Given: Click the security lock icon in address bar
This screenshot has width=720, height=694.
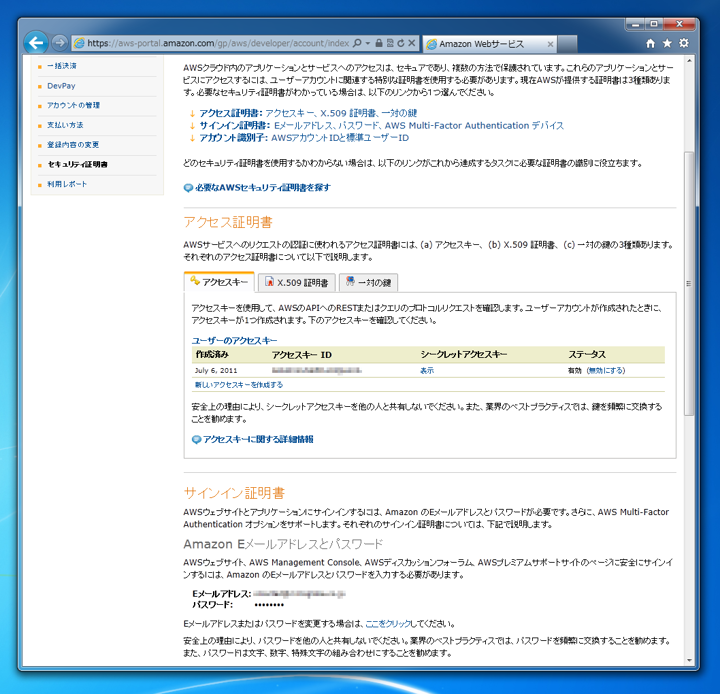Looking at the screenshot, I should click(379, 43).
